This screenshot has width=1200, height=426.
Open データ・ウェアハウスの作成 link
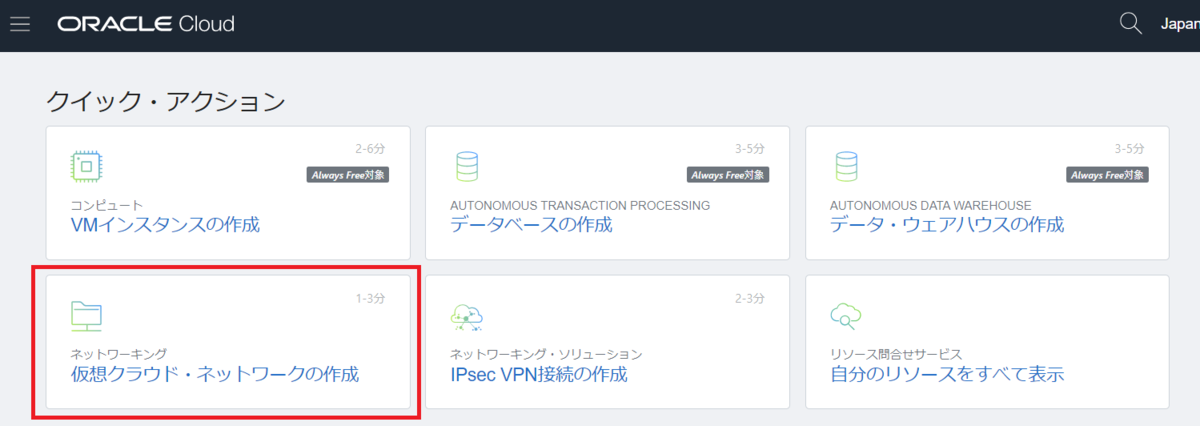[947, 224]
